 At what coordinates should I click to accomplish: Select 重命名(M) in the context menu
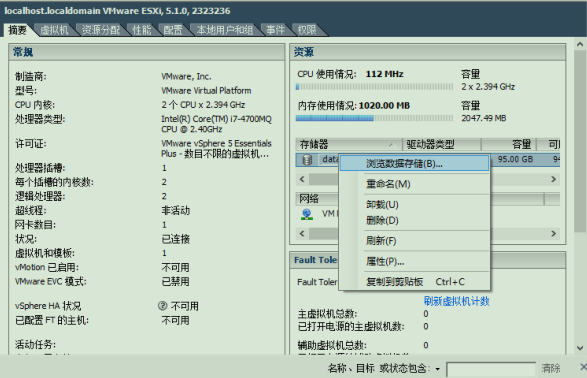[414, 184]
